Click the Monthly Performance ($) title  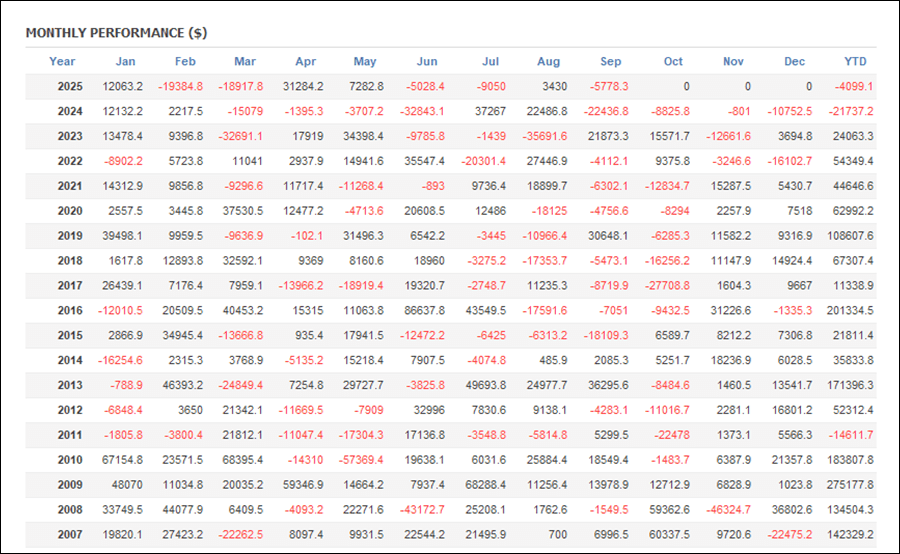[116, 32]
